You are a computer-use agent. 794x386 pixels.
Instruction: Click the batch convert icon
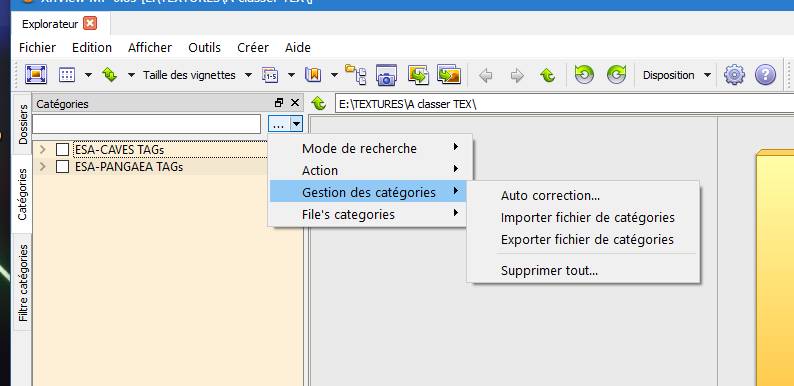(418, 75)
